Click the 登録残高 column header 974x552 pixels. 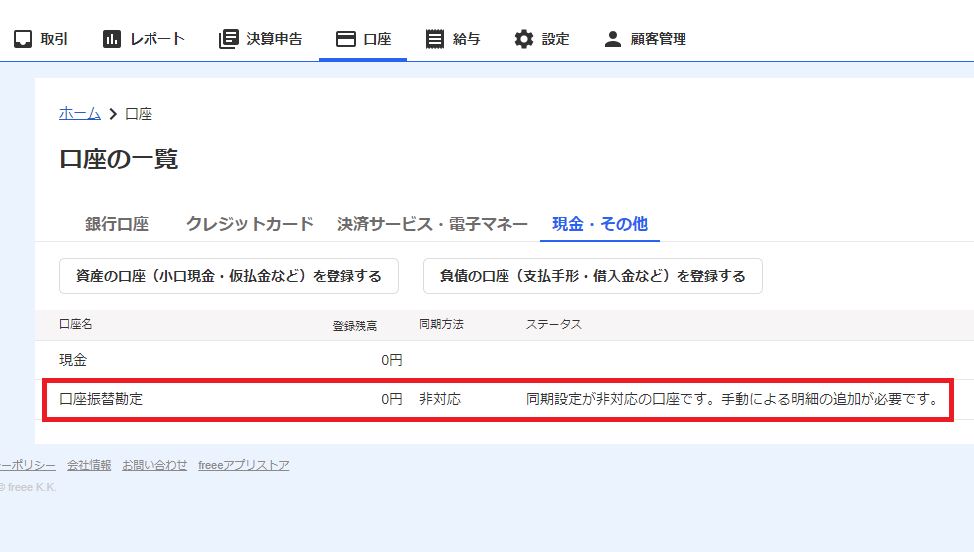pyautogui.click(x=355, y=326)
